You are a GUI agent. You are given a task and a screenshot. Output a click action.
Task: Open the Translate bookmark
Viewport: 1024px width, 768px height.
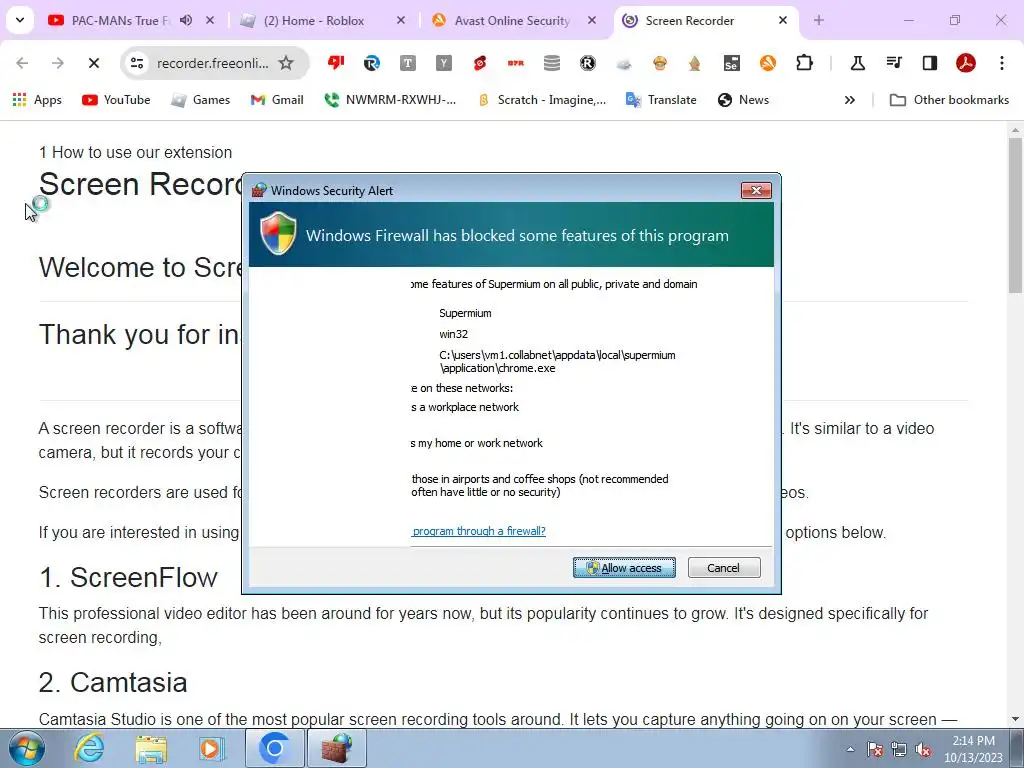point(661,100)
